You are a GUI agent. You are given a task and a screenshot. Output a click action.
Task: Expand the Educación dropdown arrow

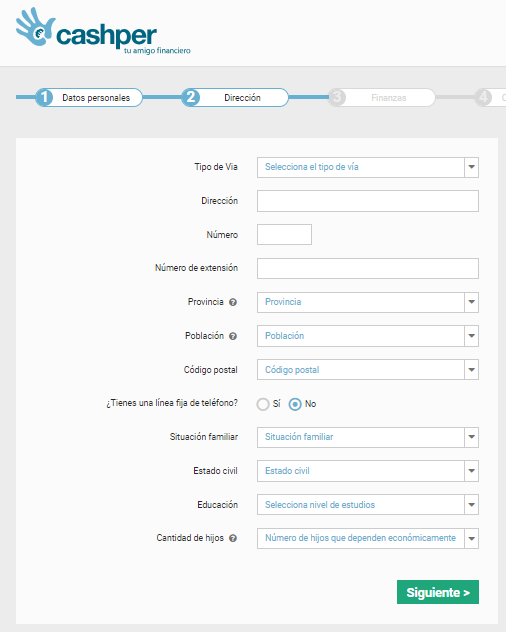pos(471,505)
